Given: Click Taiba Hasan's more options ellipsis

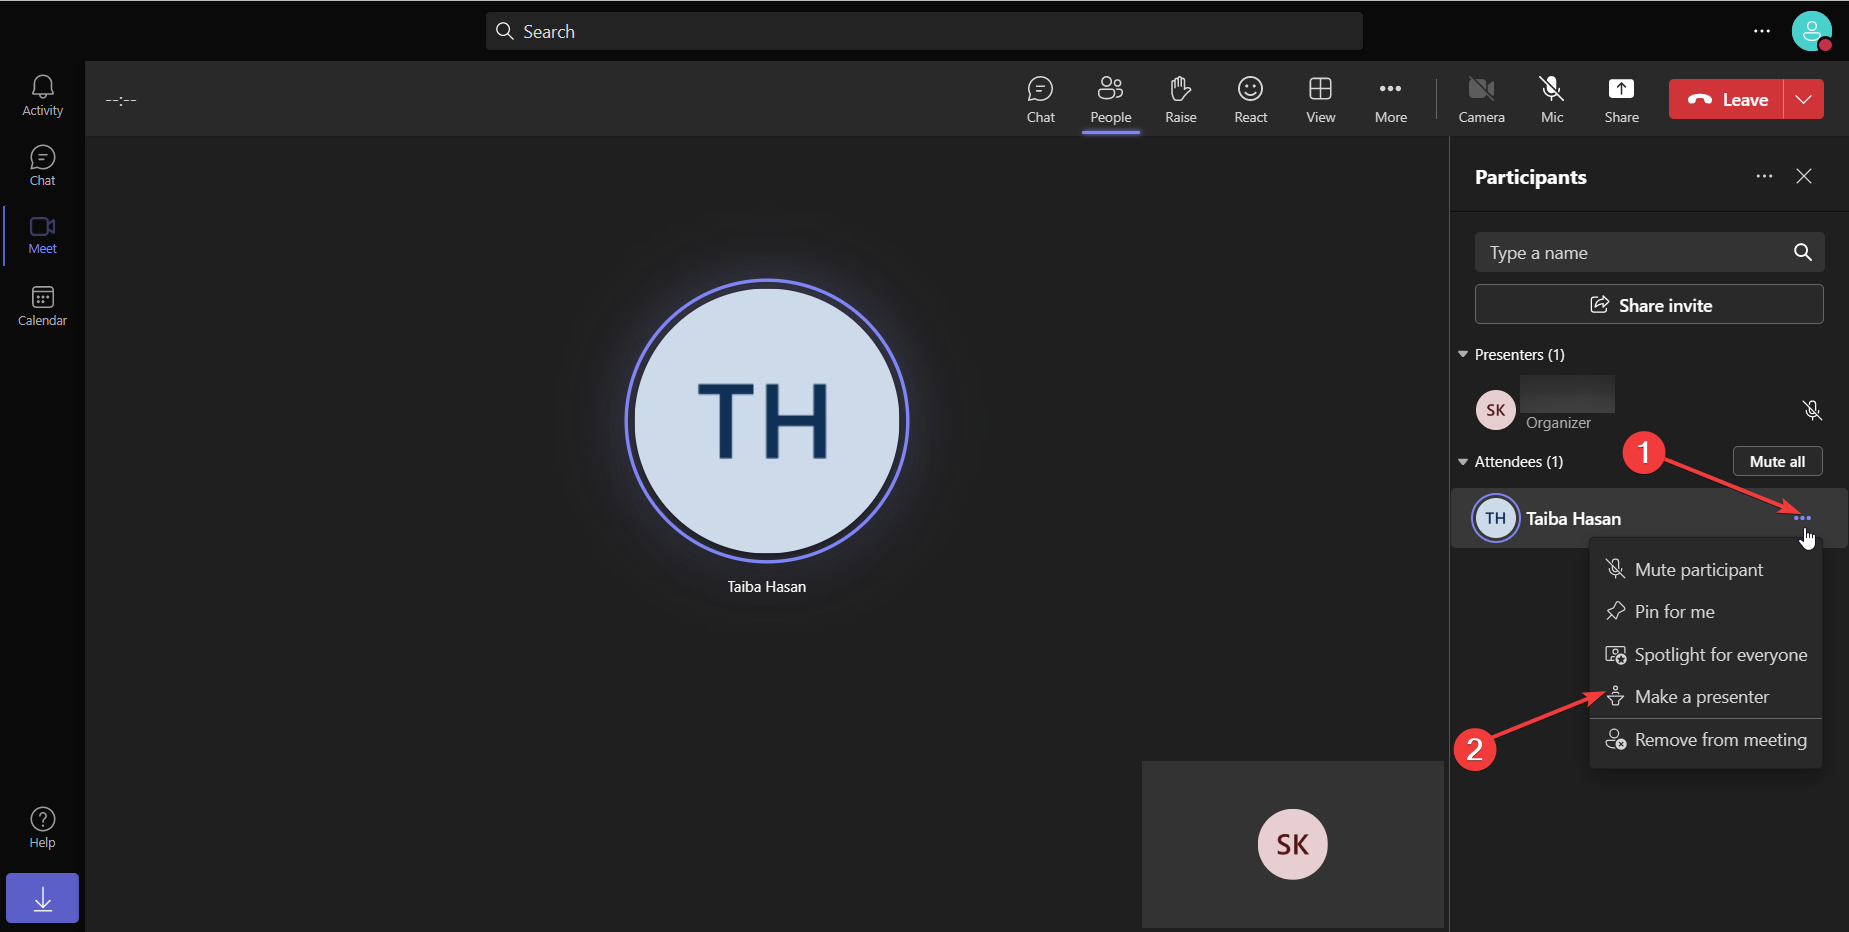Looking at the screenshot, I should pos(1802,518).
